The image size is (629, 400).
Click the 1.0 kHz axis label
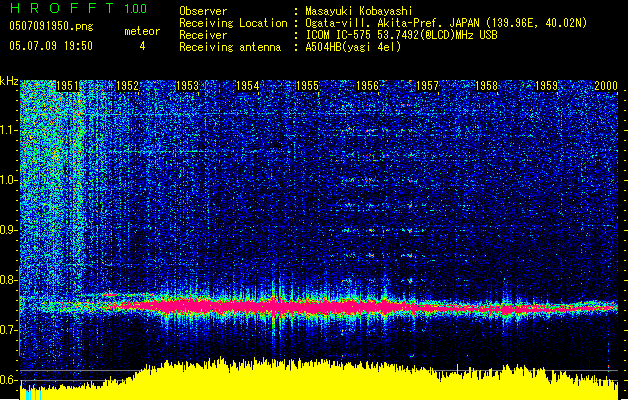(x=8, y=181)
